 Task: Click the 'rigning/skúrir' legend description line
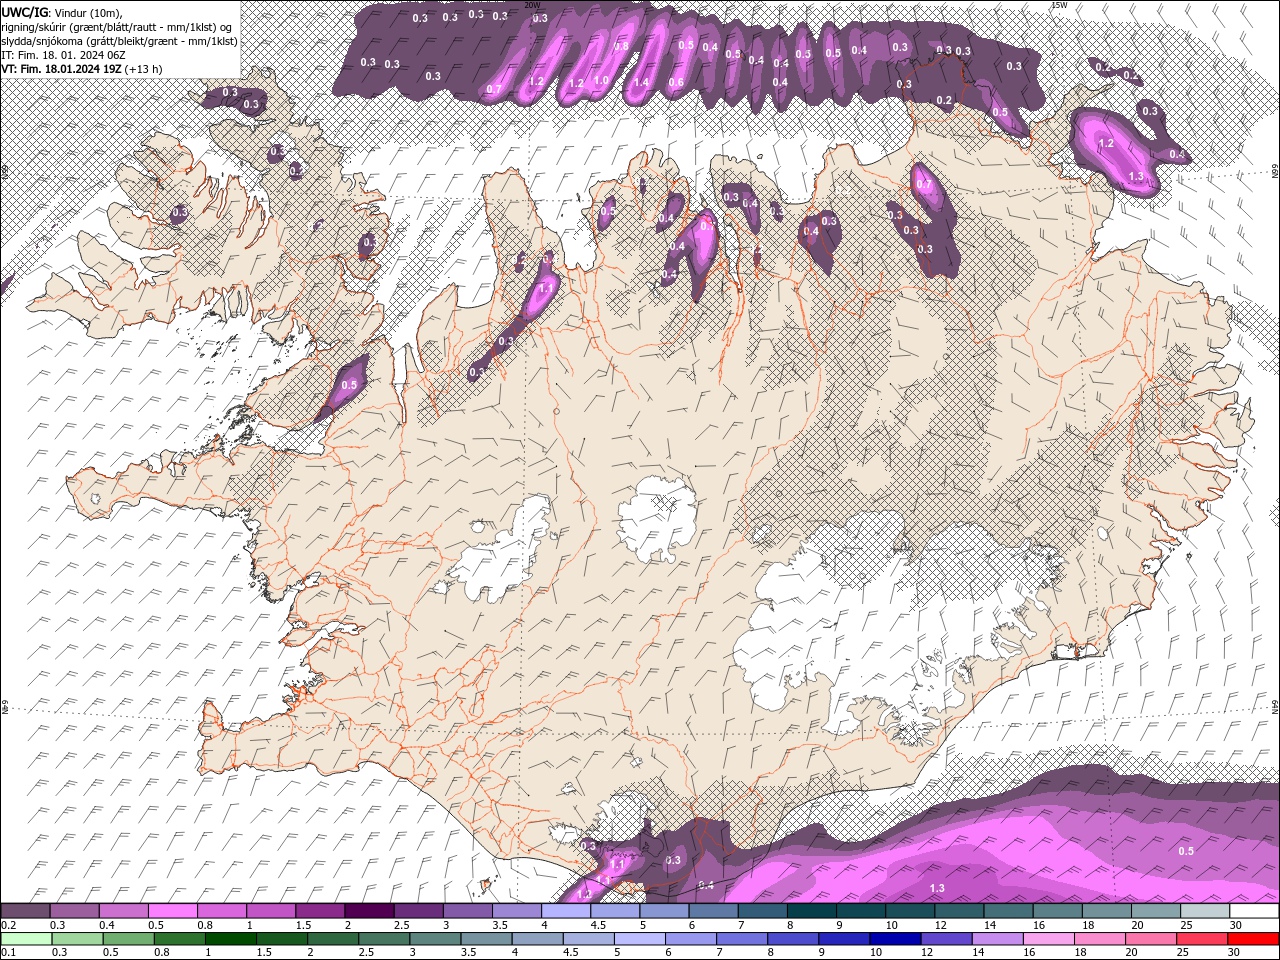(x=118, y=27)
